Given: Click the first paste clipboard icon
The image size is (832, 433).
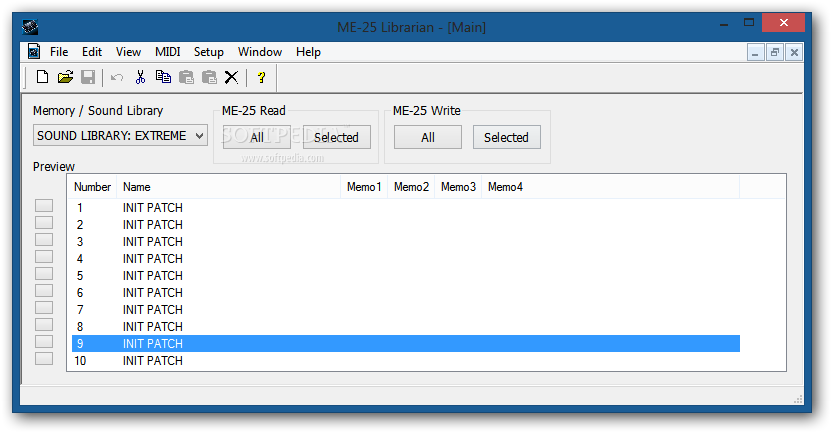Looking at the screenshot, I should tap(186, 77).
